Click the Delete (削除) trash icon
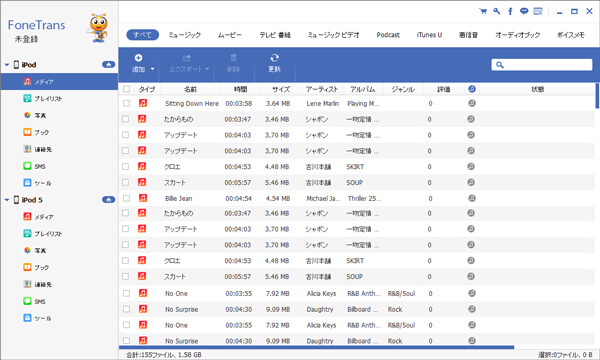The image size is (600, 360). (x=233, y=58)
